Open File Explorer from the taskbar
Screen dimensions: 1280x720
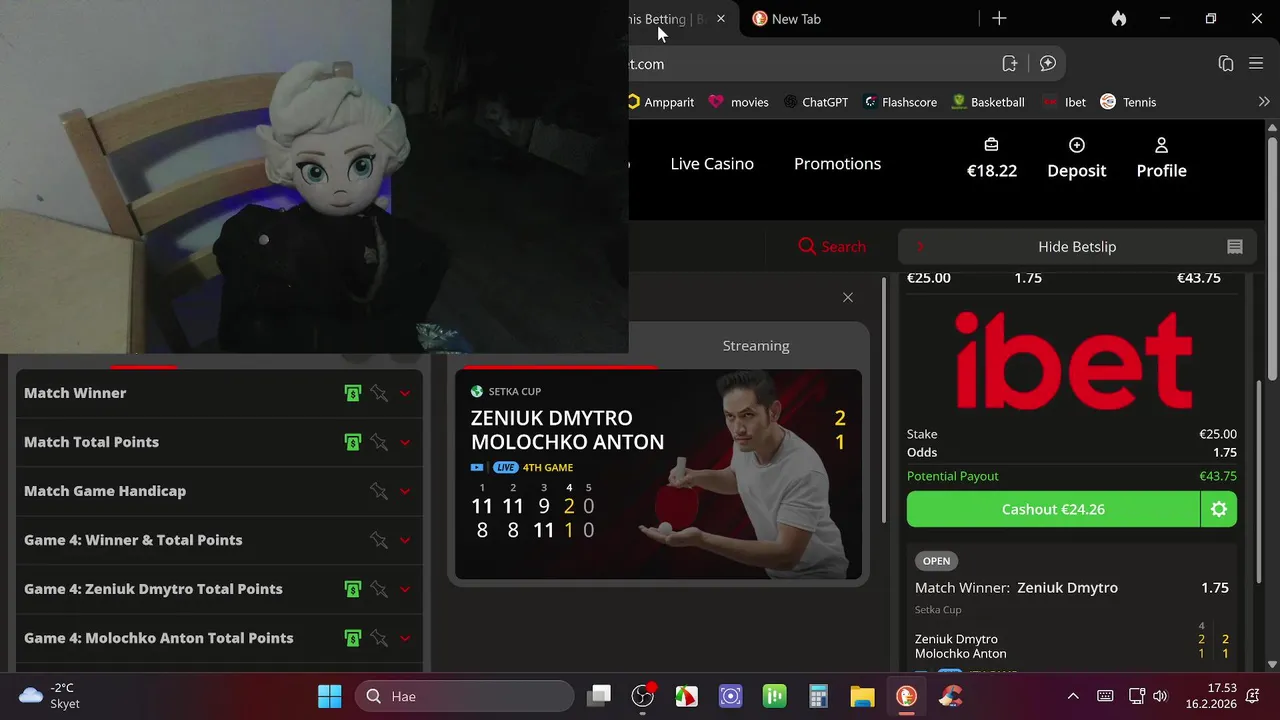862,696
